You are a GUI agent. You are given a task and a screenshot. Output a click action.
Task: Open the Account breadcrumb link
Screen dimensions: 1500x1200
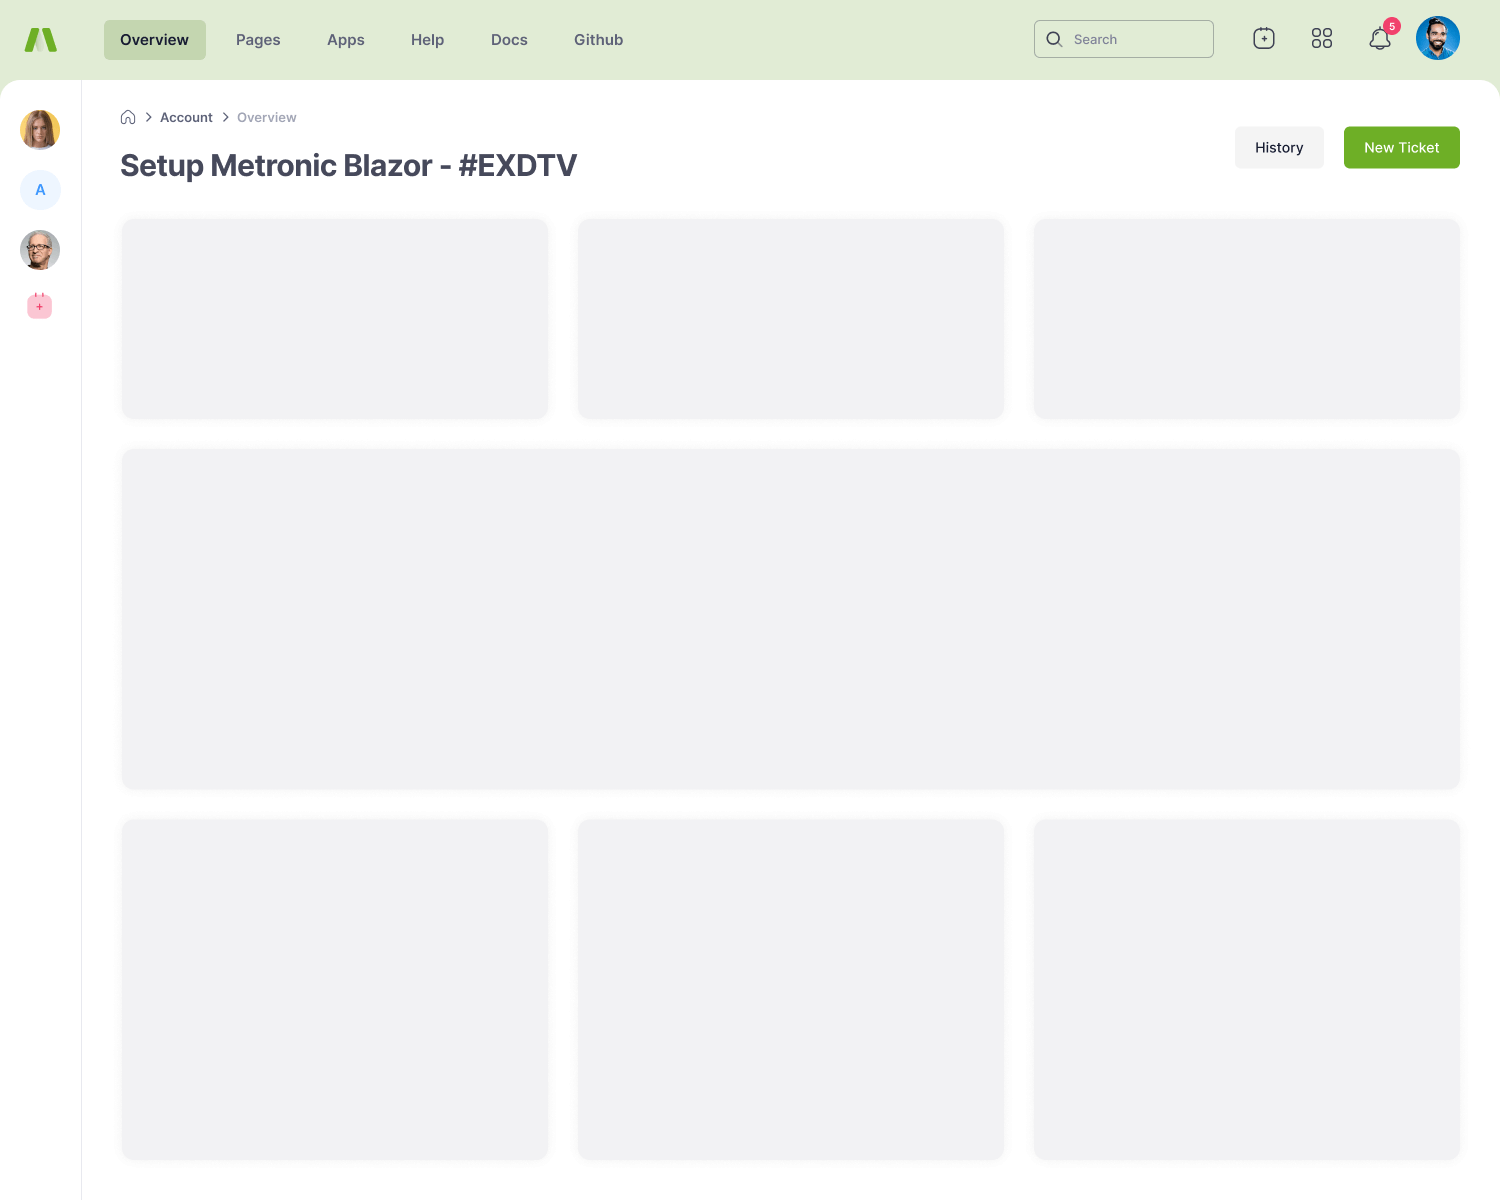(x=186, y=117)
